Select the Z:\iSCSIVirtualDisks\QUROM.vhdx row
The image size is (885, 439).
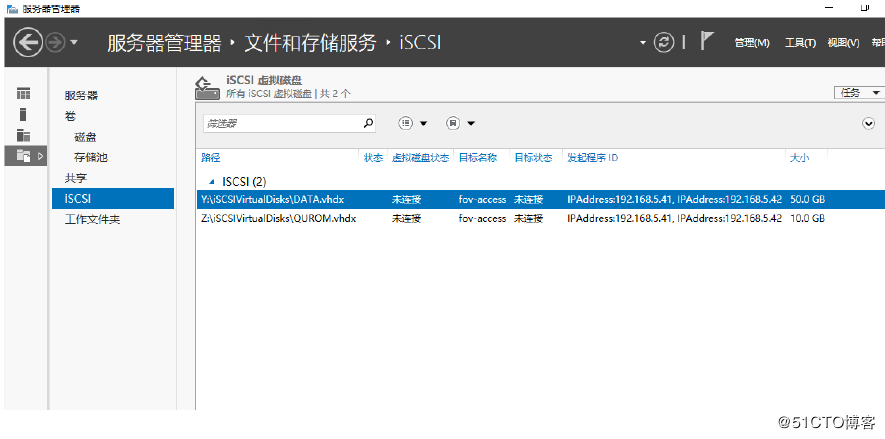point(541,218)
